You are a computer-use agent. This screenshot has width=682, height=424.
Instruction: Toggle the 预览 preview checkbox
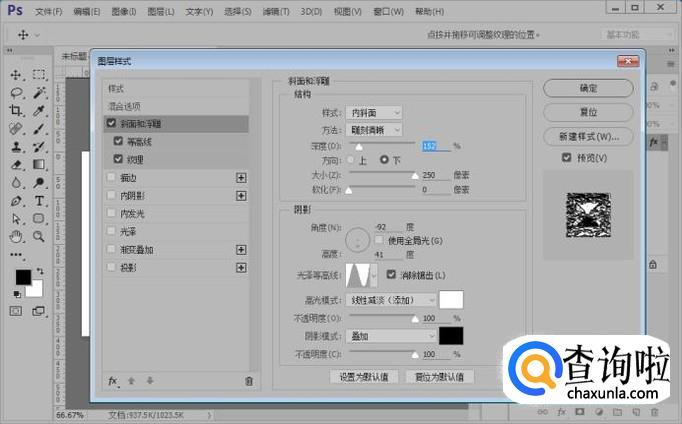(x=567, y=157)
